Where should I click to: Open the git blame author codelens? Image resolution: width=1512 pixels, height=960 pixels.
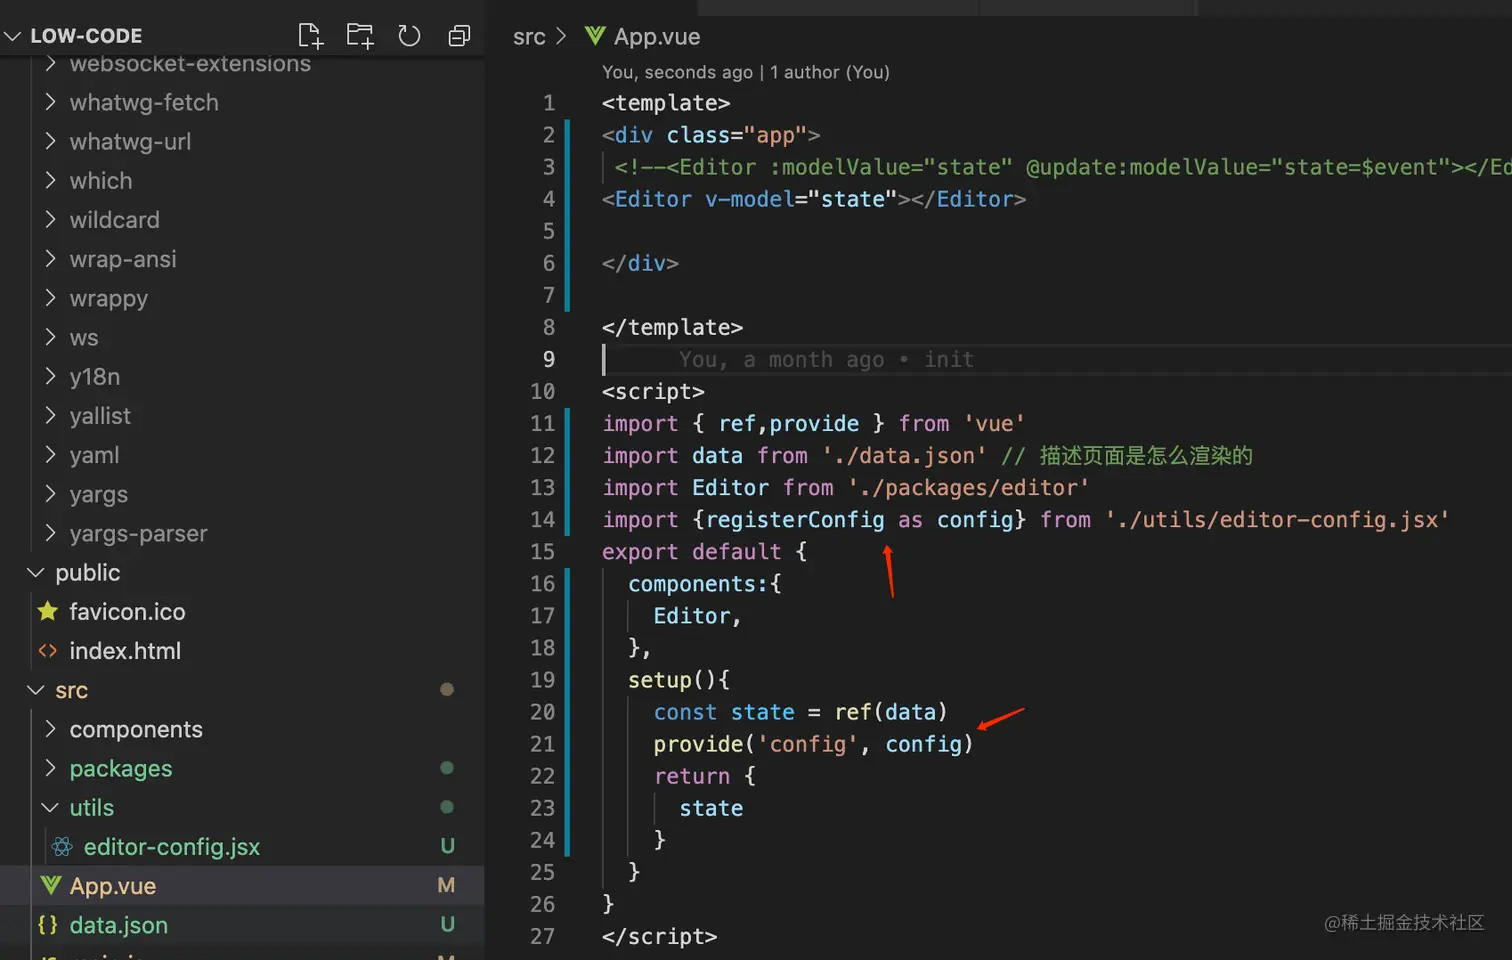746,72
